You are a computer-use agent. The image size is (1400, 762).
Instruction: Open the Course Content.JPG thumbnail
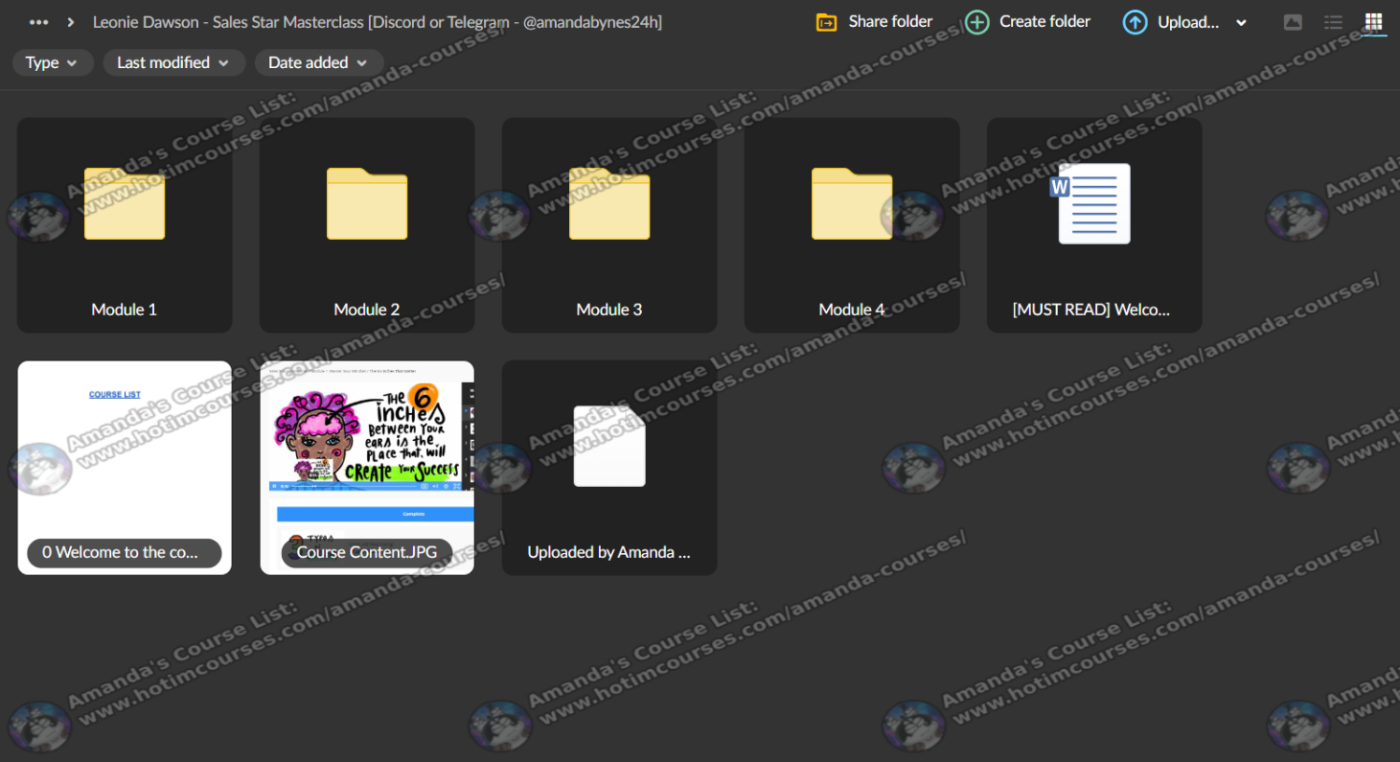click(x=367, y=467)
